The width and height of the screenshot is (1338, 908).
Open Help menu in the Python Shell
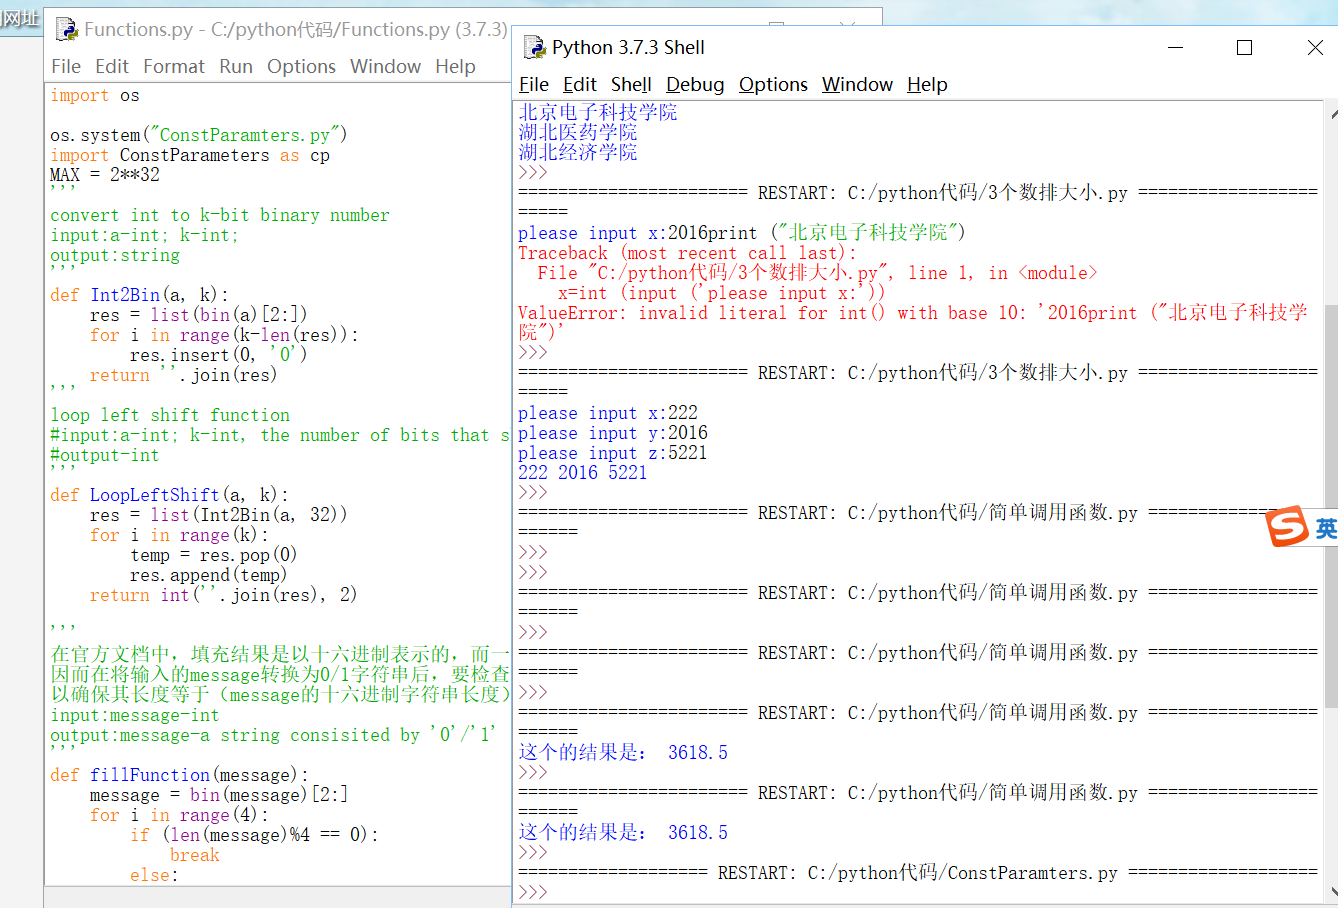[927, 84]
